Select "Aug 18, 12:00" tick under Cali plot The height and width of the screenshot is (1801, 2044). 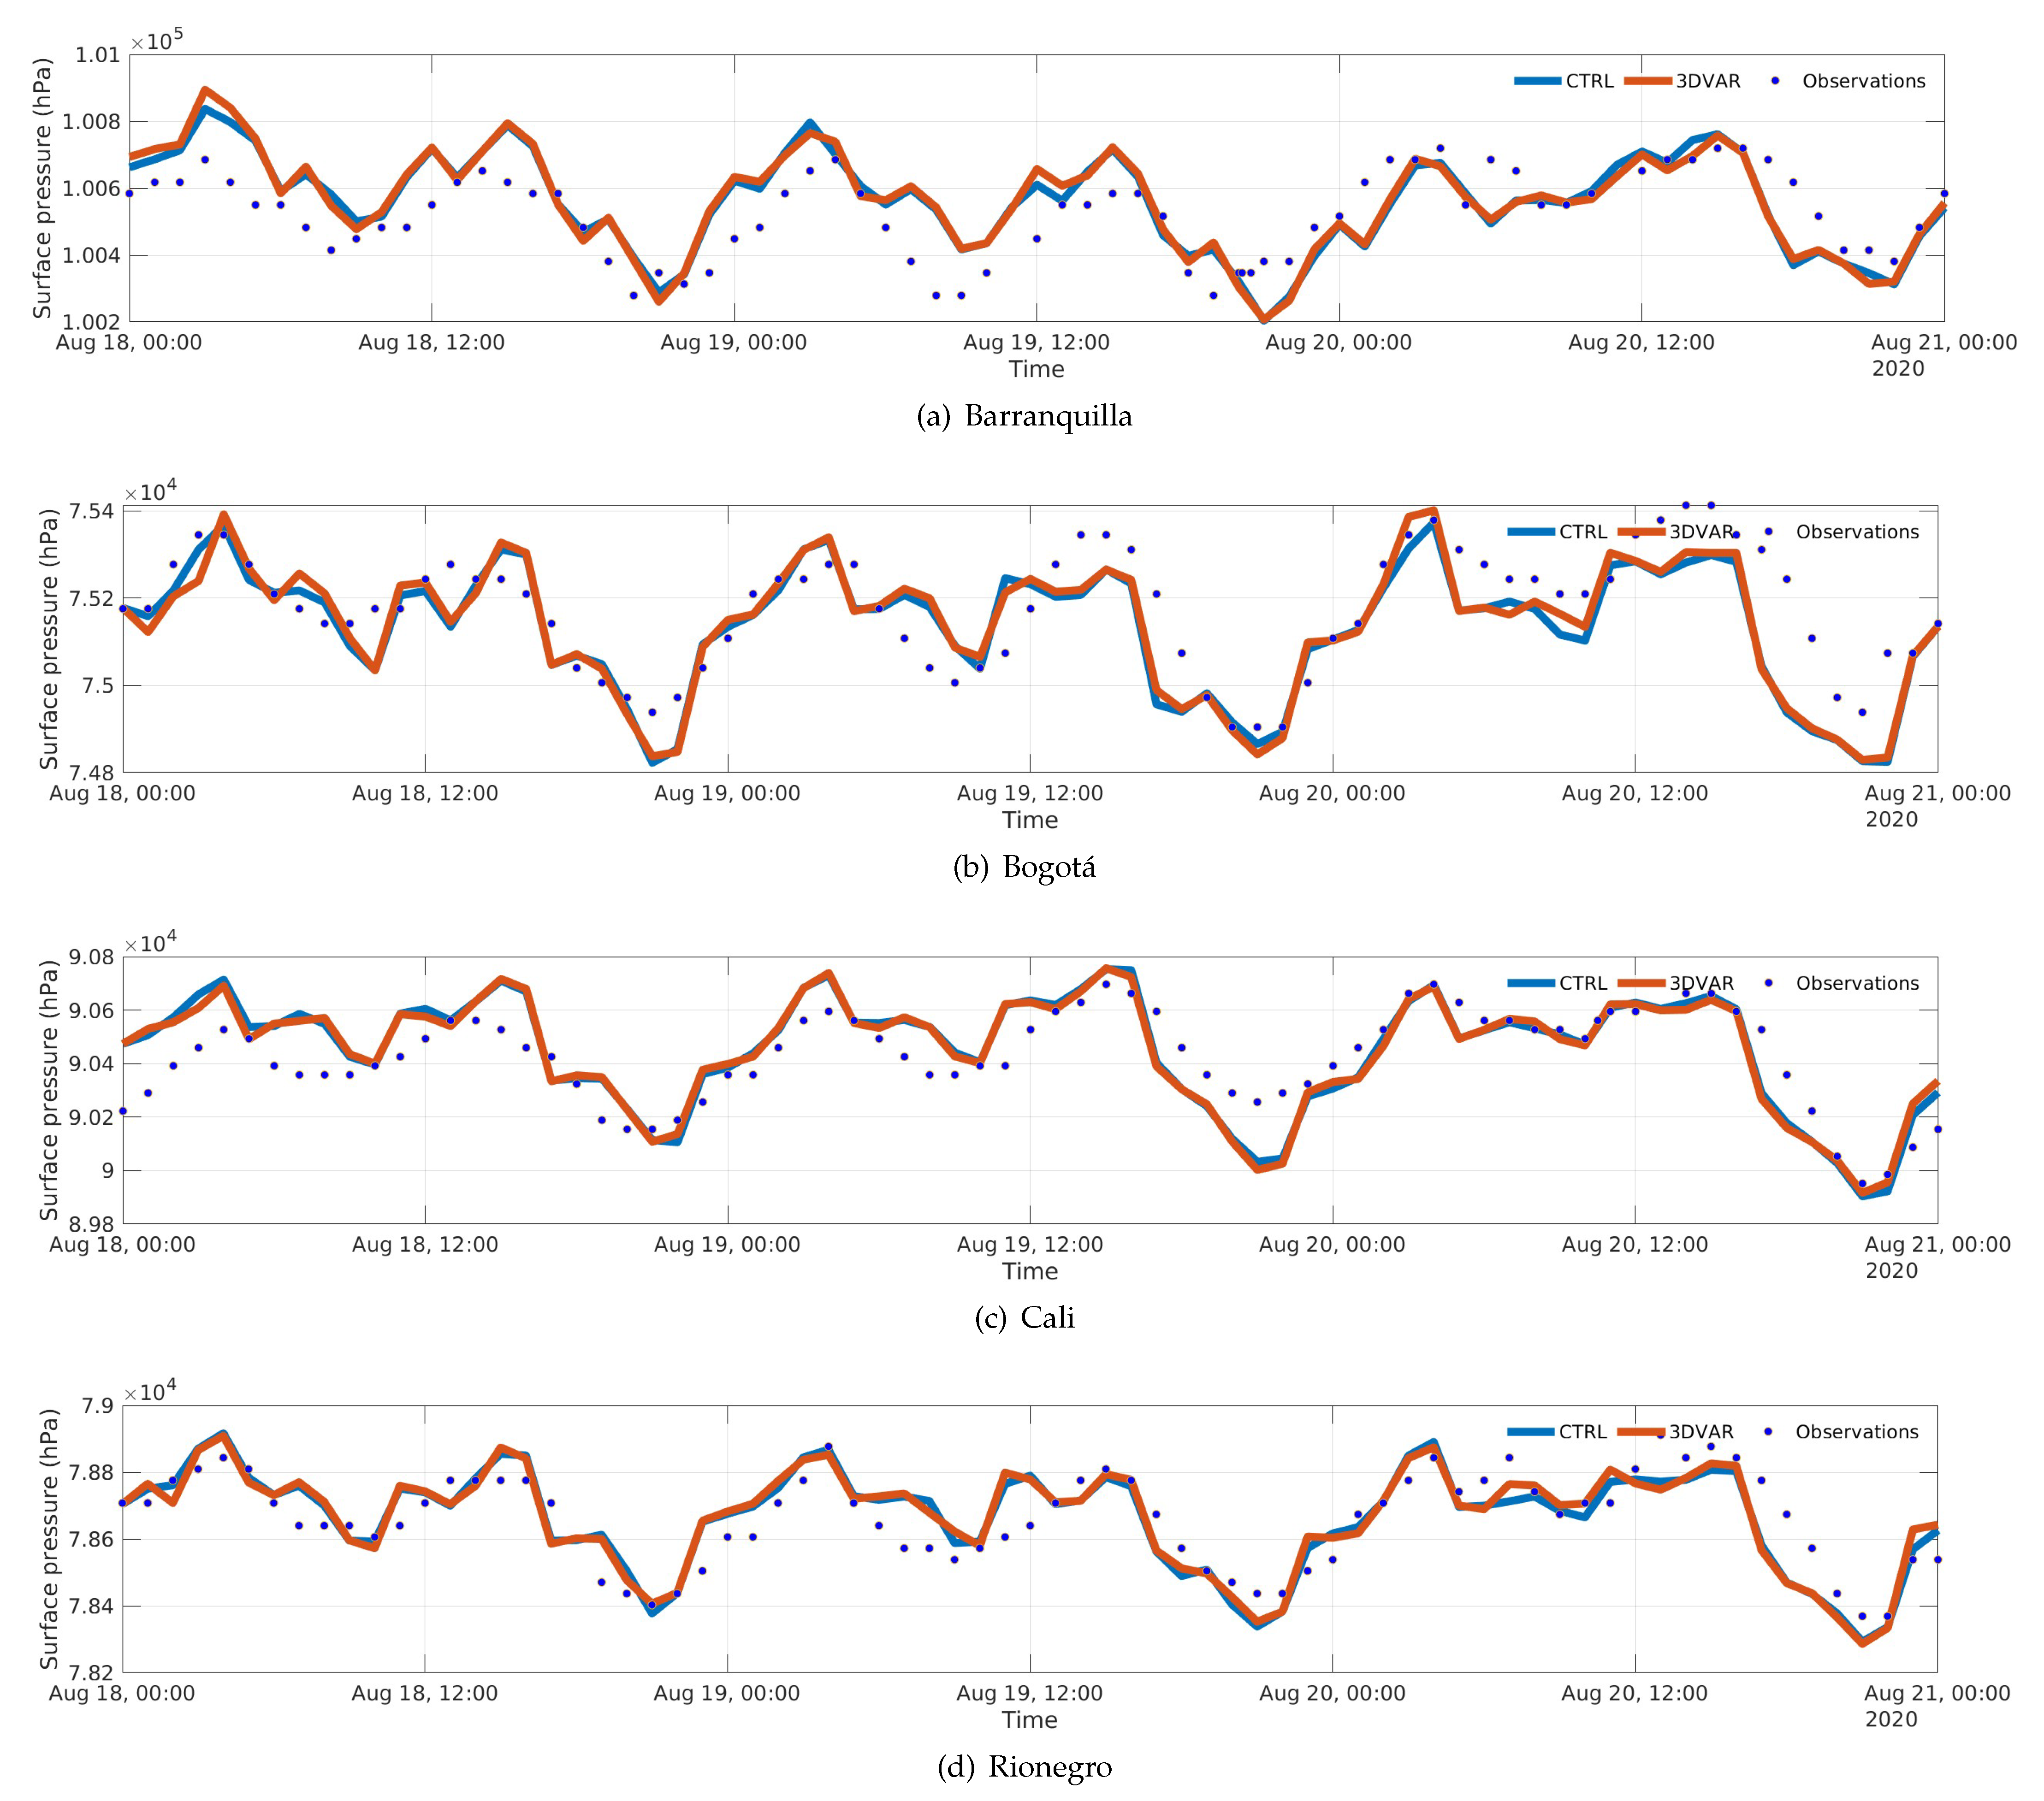pyautogui.click(x=424, y=1245)
